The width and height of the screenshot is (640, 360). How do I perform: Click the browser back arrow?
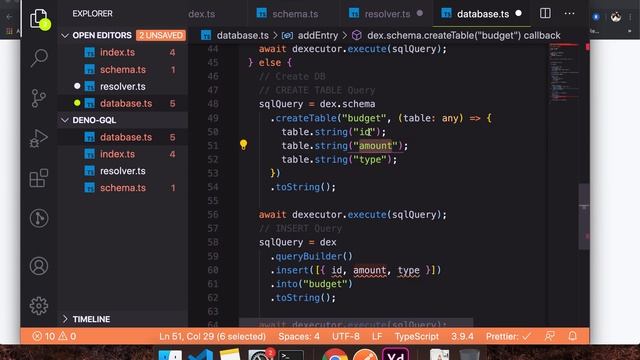(9, 17)
